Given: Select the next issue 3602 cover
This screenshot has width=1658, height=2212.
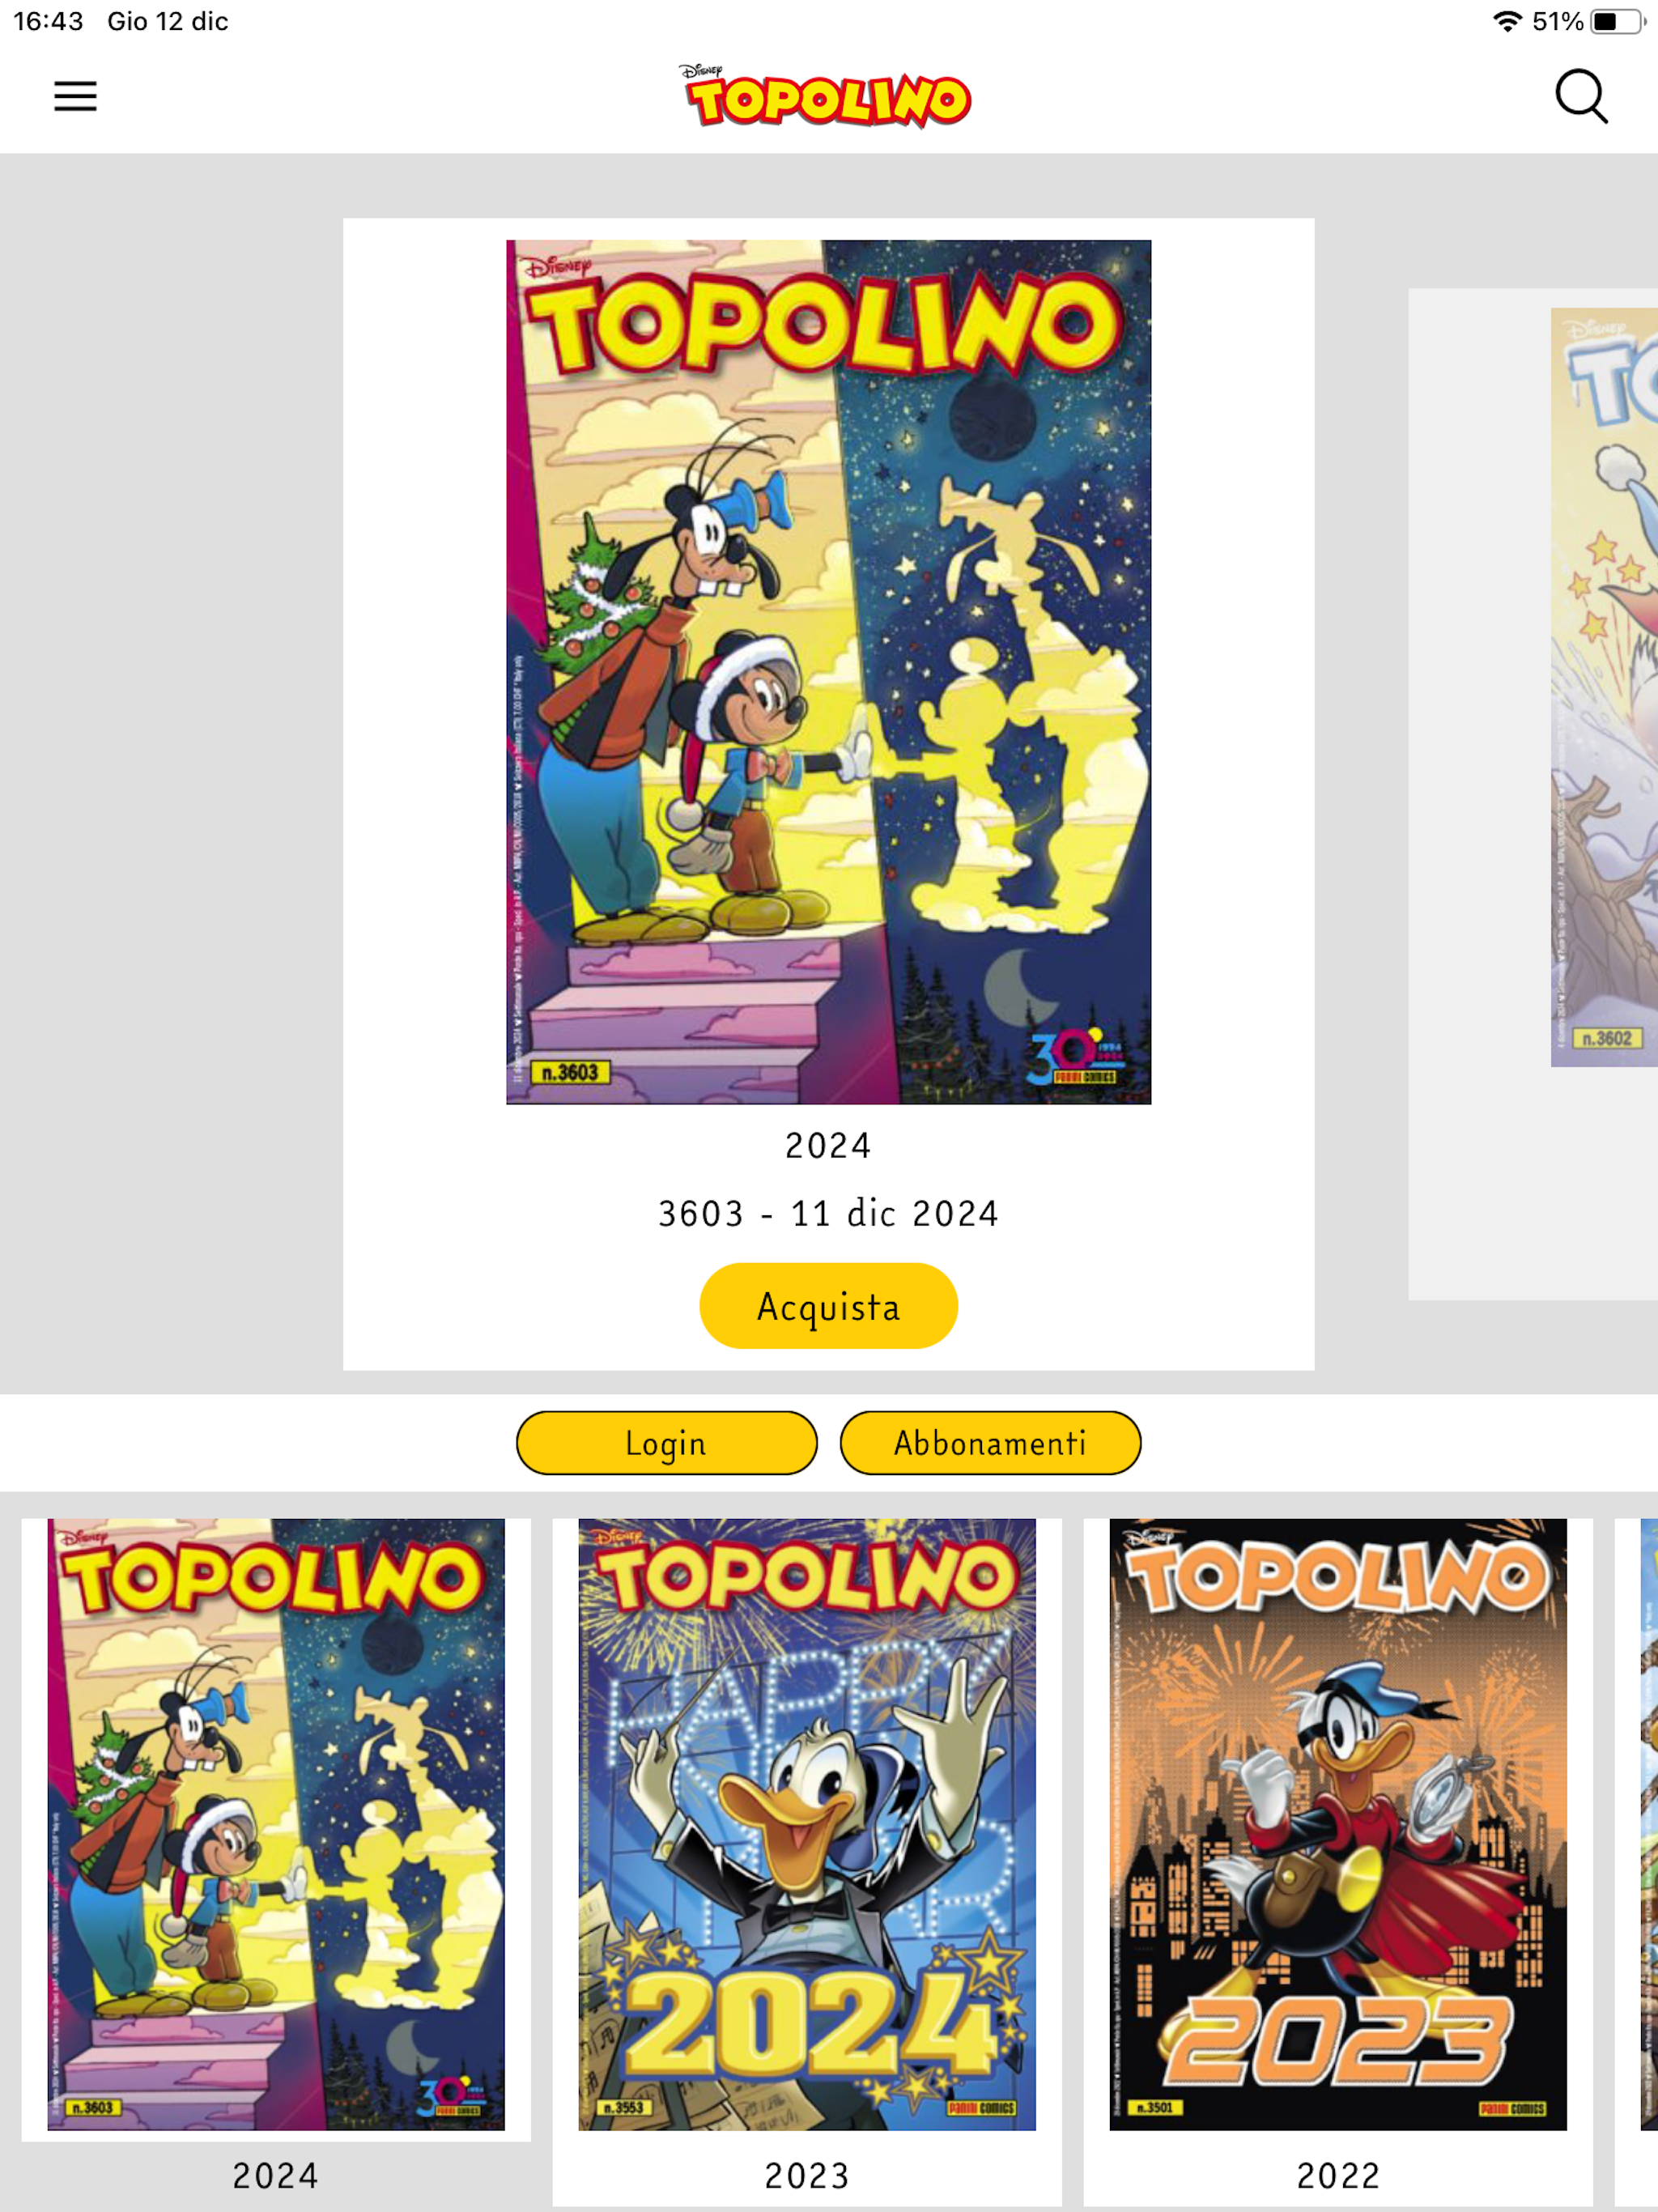Looking at the screenshot, I should point(1604,687).
